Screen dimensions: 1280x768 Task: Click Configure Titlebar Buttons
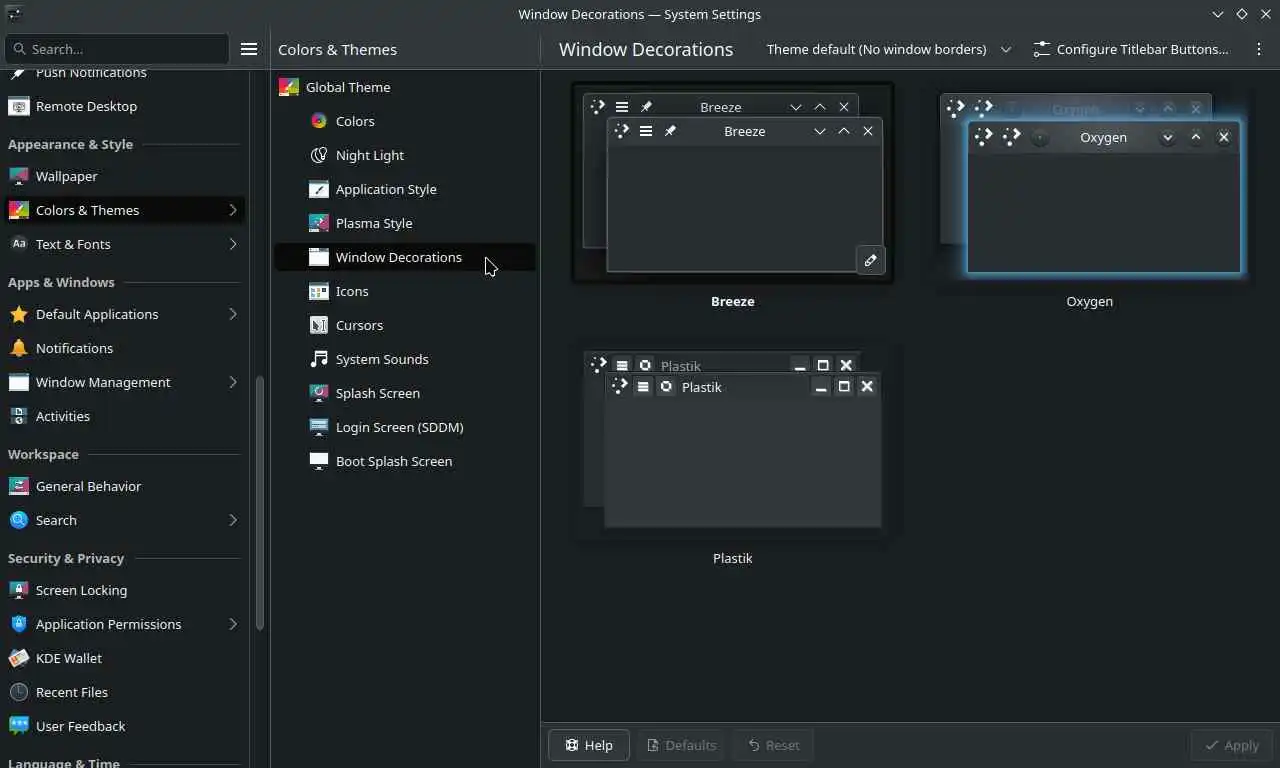coord(1131,49)
